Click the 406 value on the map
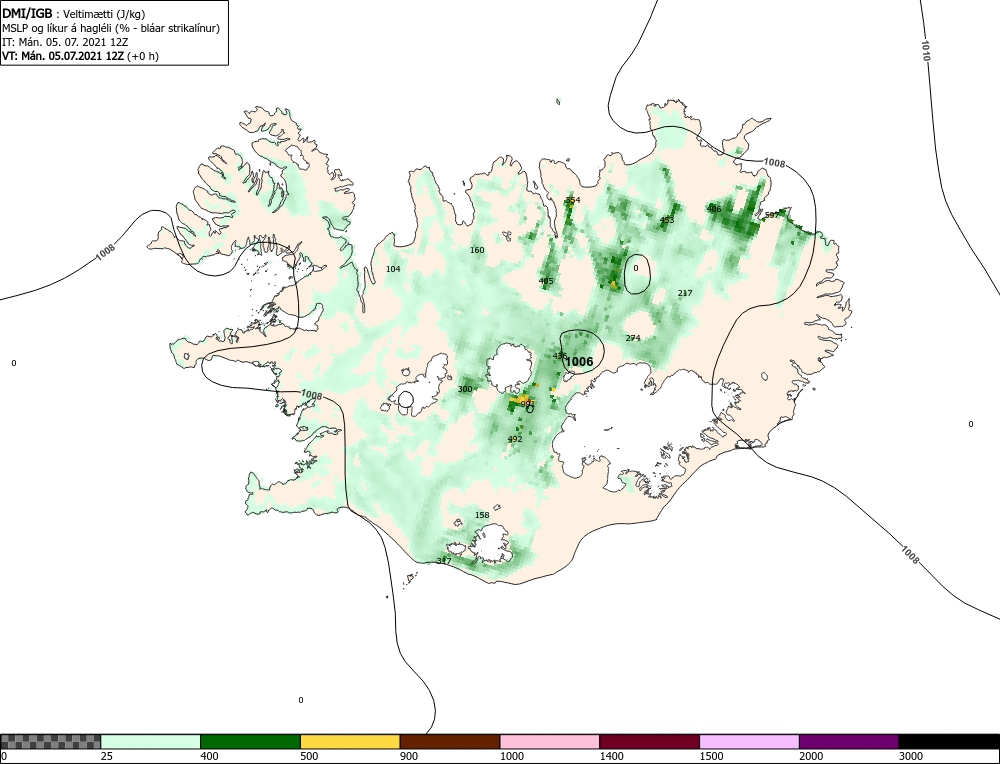The image size is (1000, 764). coord(714,209)
